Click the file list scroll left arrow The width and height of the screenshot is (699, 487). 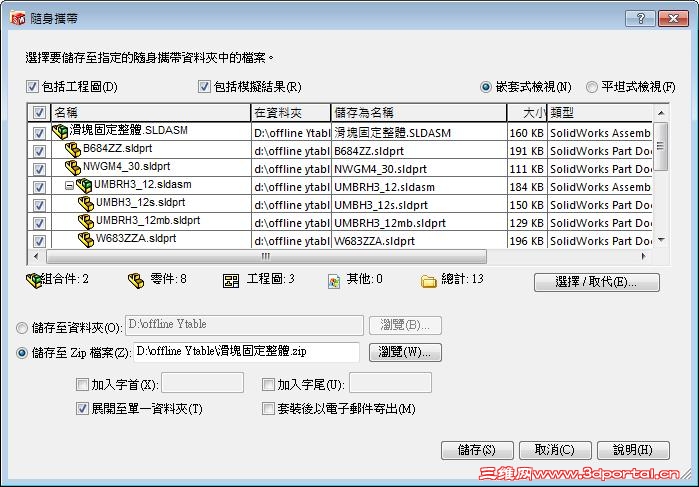click(36, 256)
